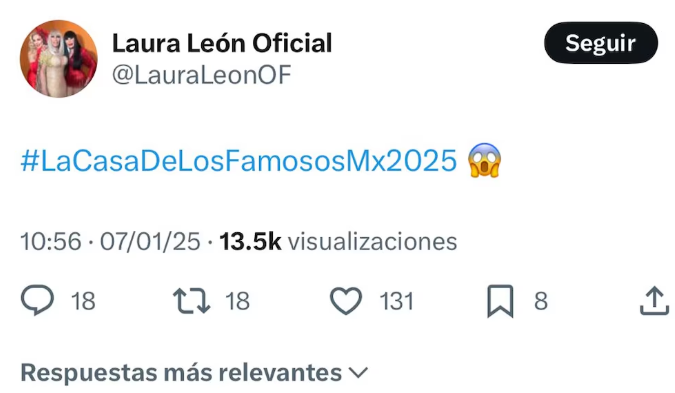Bookmark this tweet with the bookmark icon

(500, 301)
